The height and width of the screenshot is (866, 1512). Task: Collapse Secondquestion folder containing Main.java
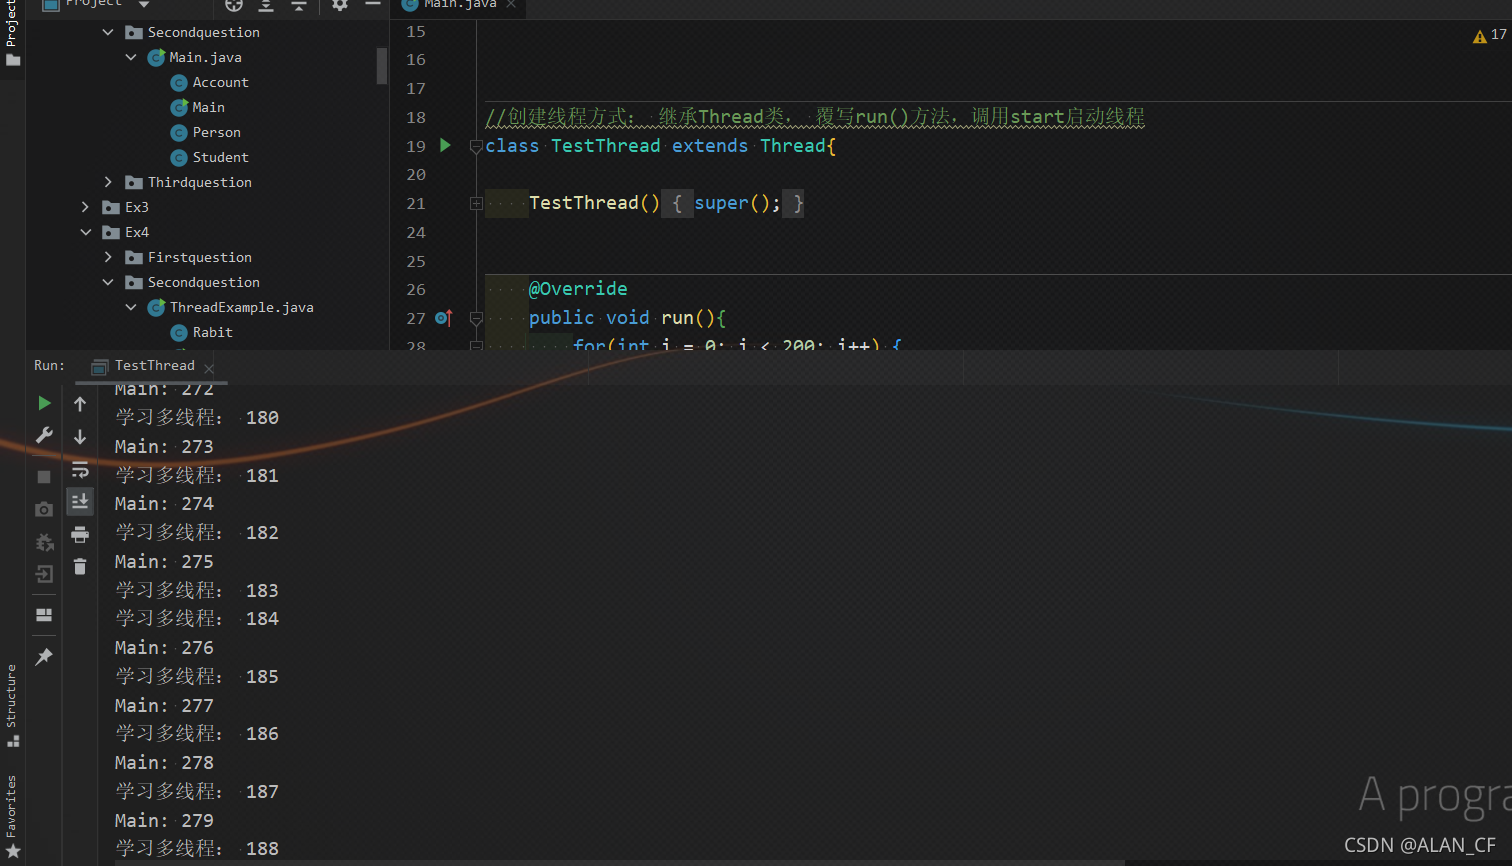point(108,32)
